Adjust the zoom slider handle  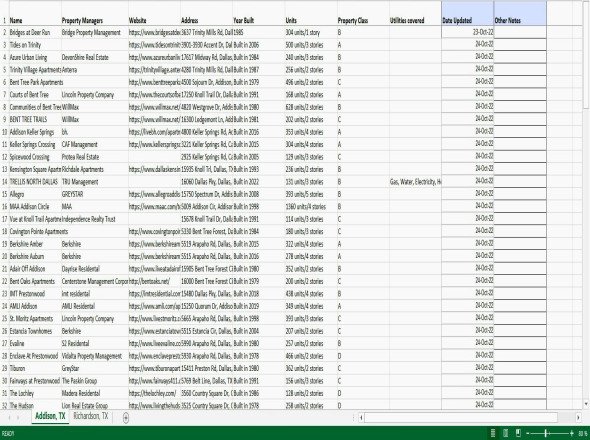click(545, 433)
